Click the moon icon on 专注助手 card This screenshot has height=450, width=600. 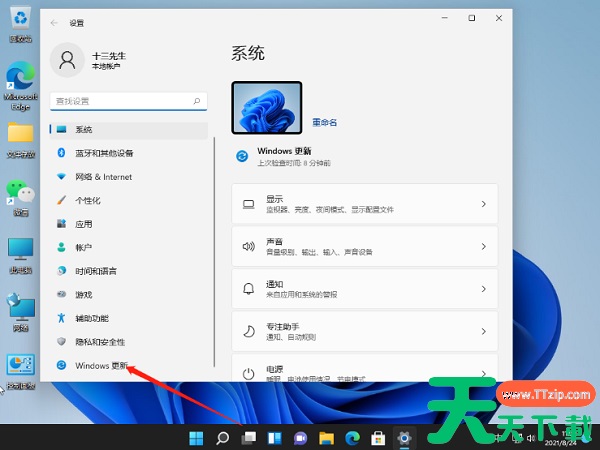(x=249, y=331)
